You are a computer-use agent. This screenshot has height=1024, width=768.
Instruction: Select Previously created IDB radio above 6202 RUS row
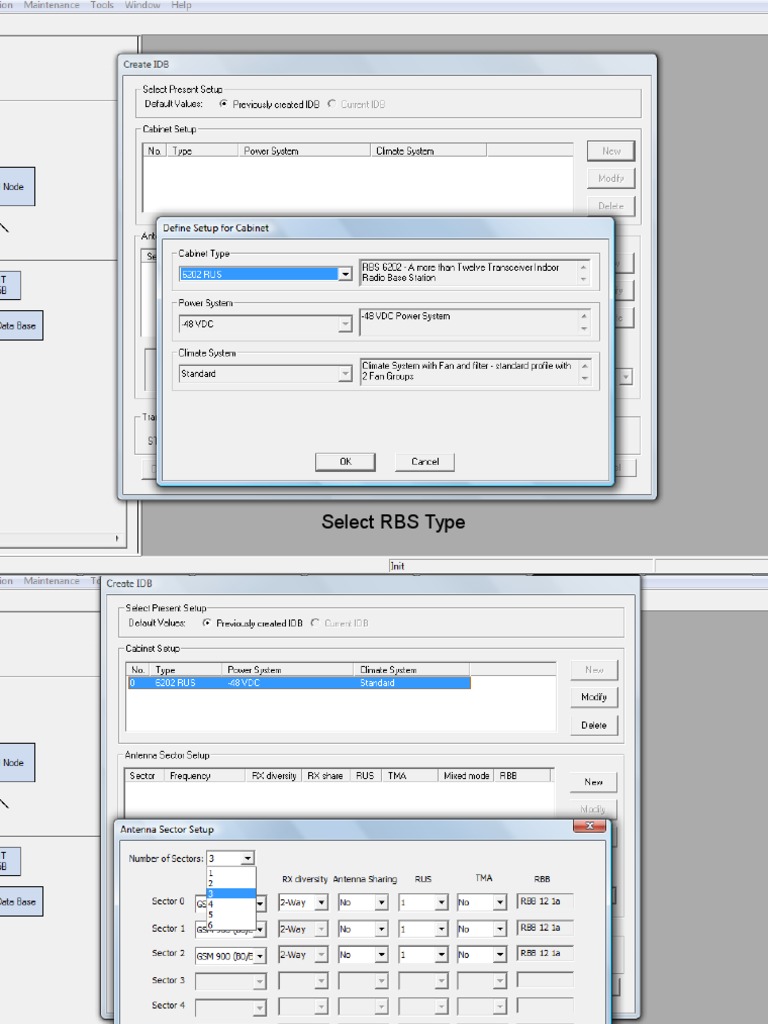tap(207, 623)
